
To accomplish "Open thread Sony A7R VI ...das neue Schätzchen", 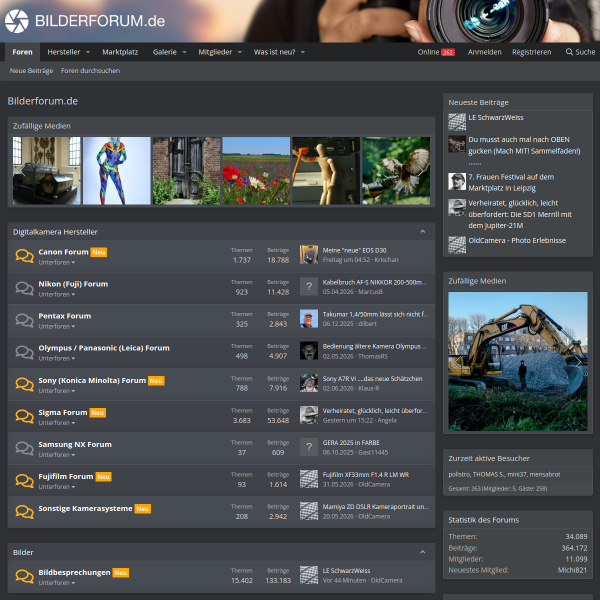I will (x=372, y=378).
